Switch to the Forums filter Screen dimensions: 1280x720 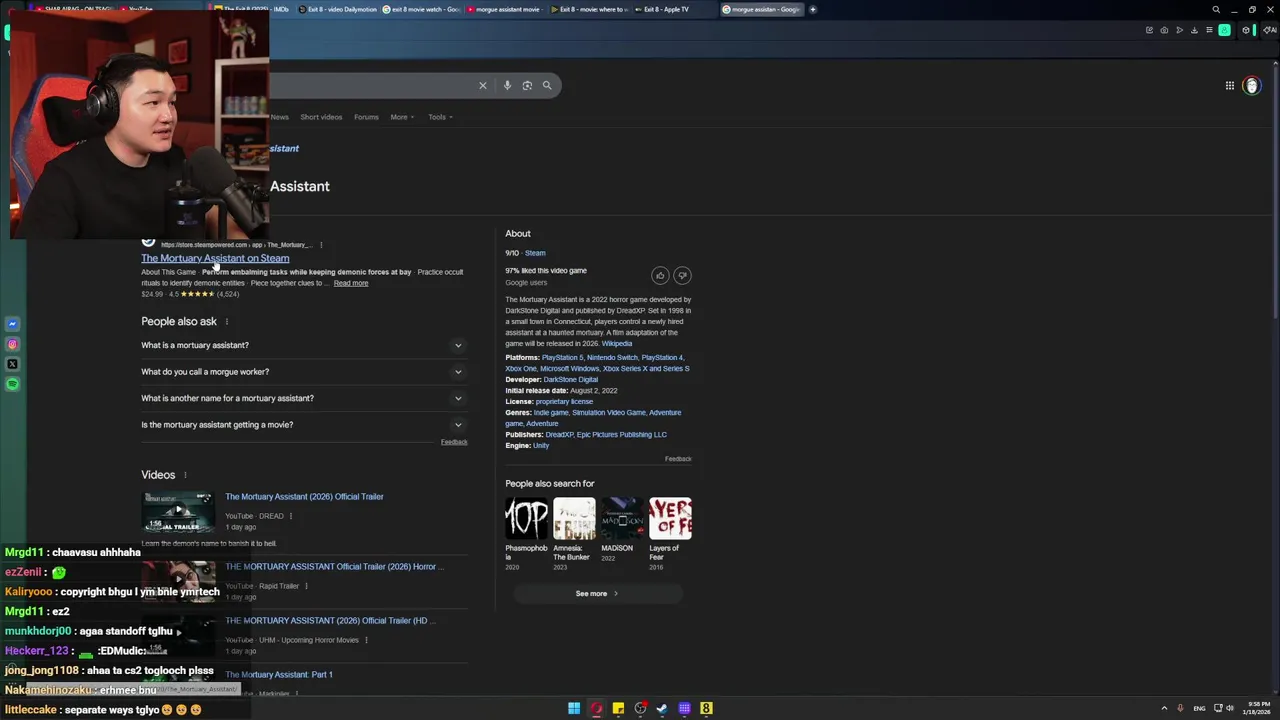366,117
